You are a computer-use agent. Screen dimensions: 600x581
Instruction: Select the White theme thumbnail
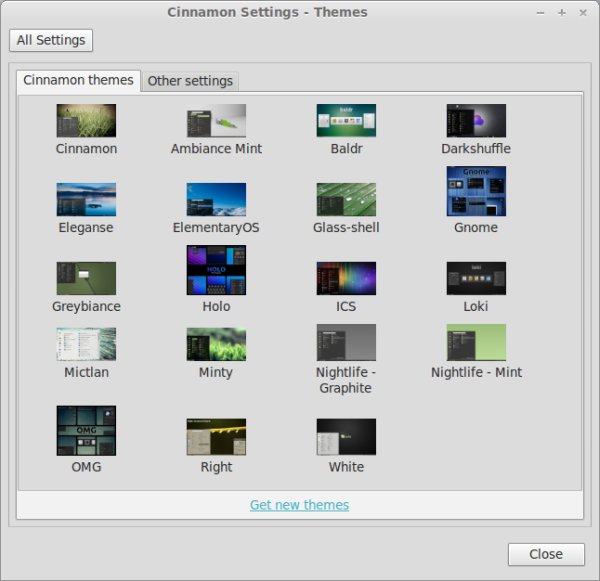click(x=346, y=437)
